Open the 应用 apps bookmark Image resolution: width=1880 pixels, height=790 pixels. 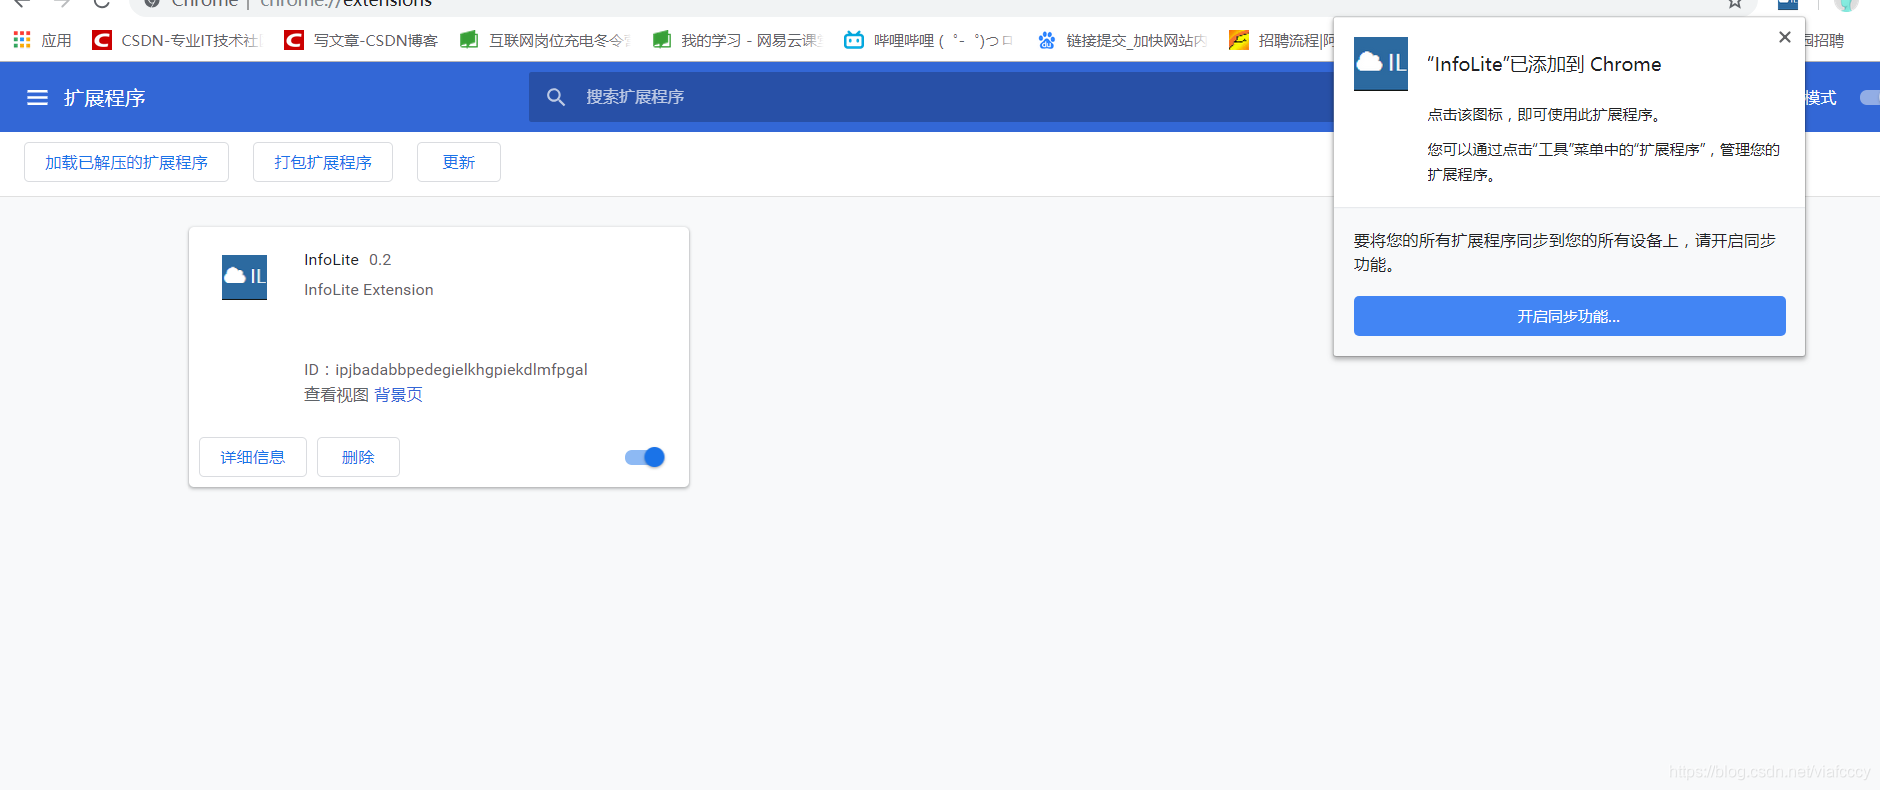coord(42,40)
